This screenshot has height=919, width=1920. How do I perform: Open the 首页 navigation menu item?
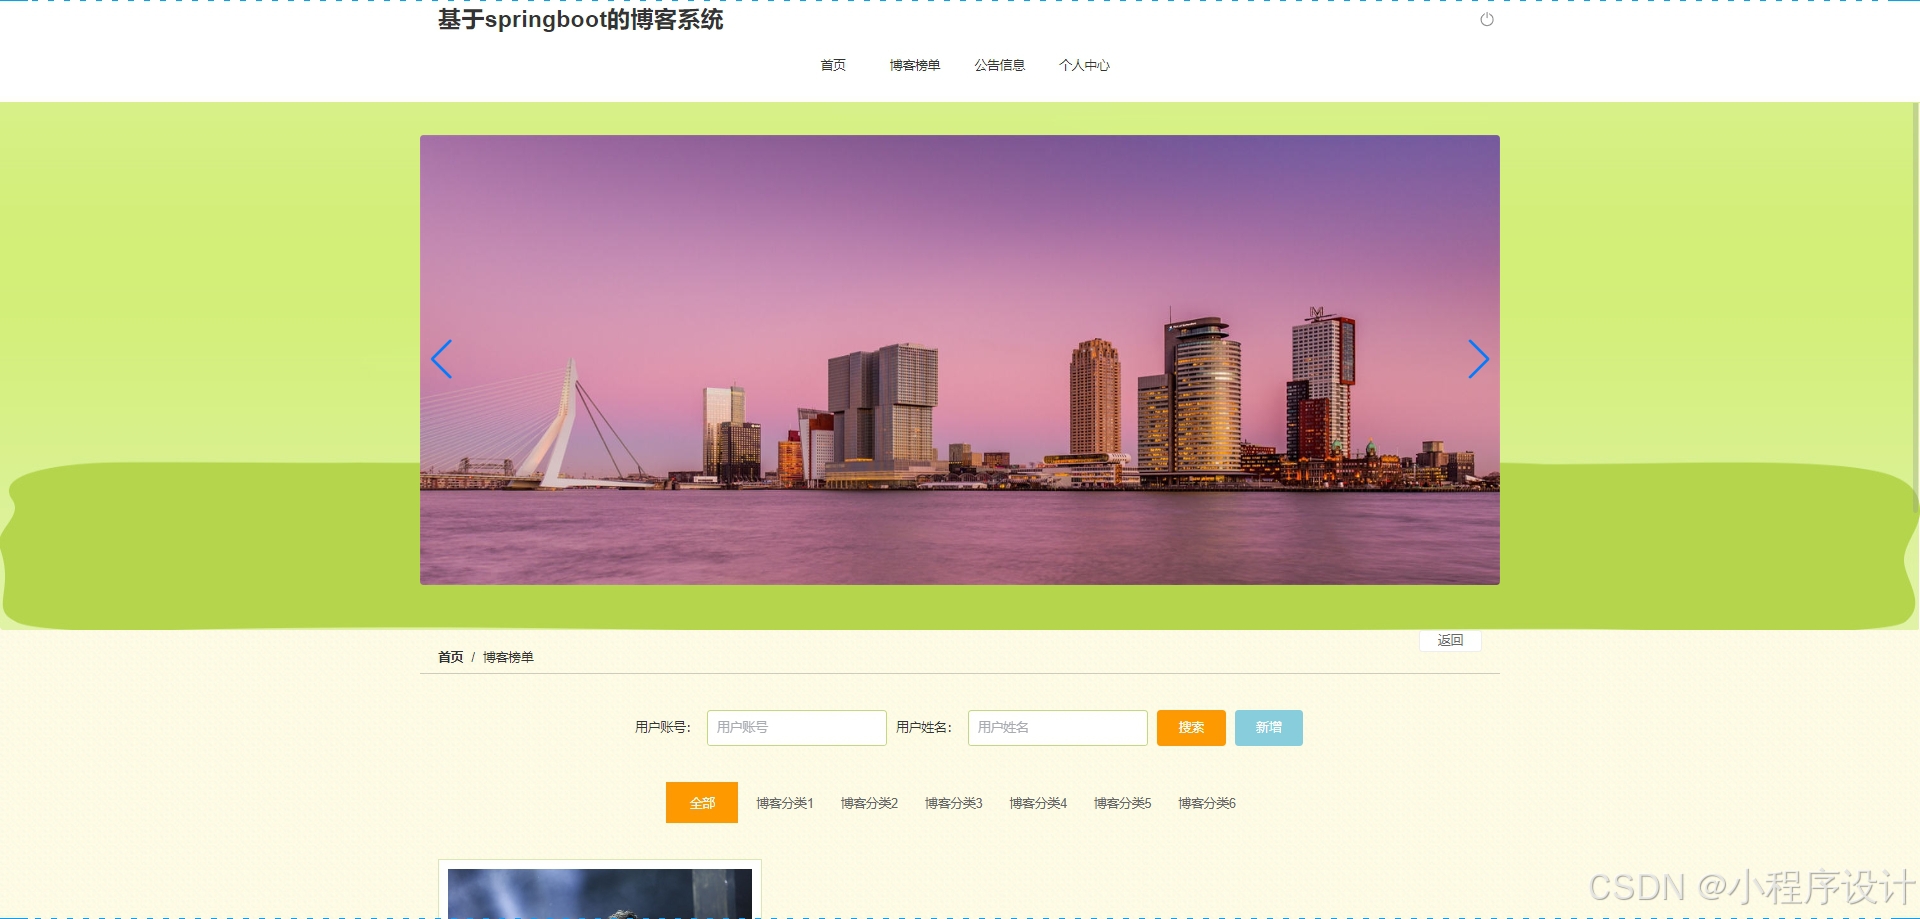[833, 65]
